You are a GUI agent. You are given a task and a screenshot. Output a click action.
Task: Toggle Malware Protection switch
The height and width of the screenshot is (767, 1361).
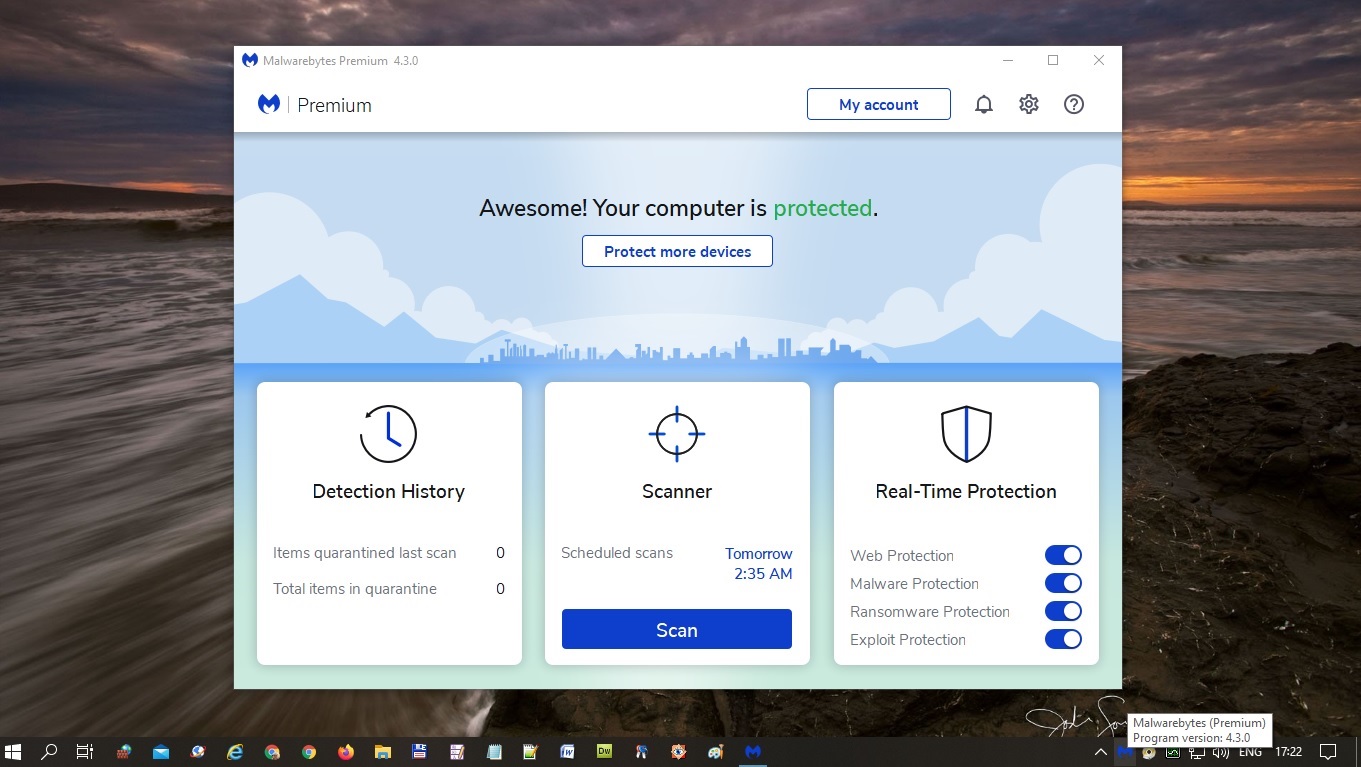(1063, 583)
